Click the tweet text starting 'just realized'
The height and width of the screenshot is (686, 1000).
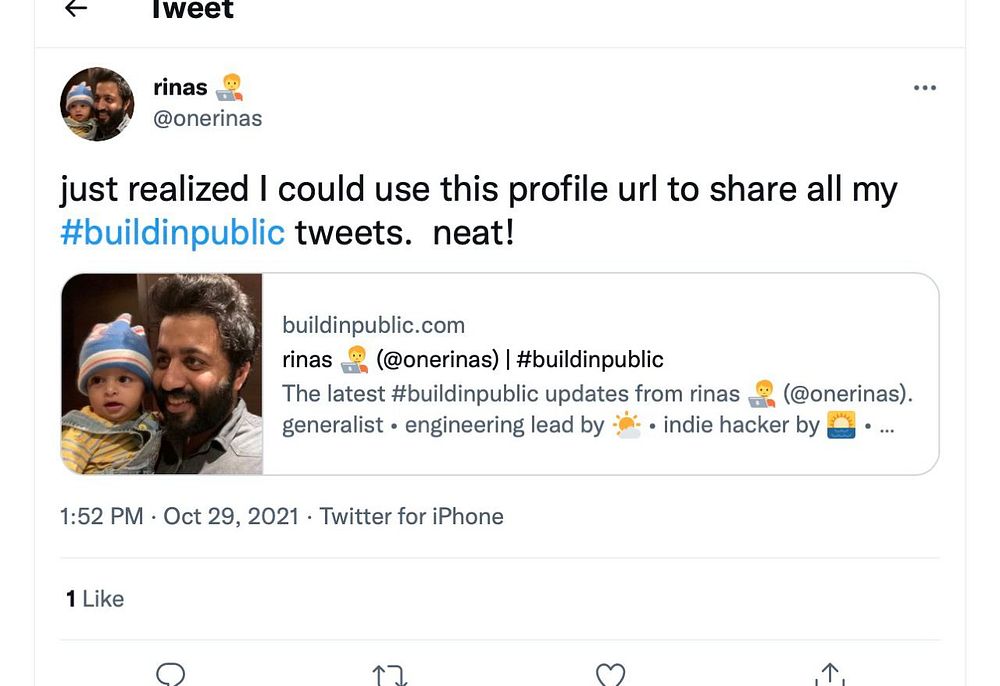pos(478,190)
